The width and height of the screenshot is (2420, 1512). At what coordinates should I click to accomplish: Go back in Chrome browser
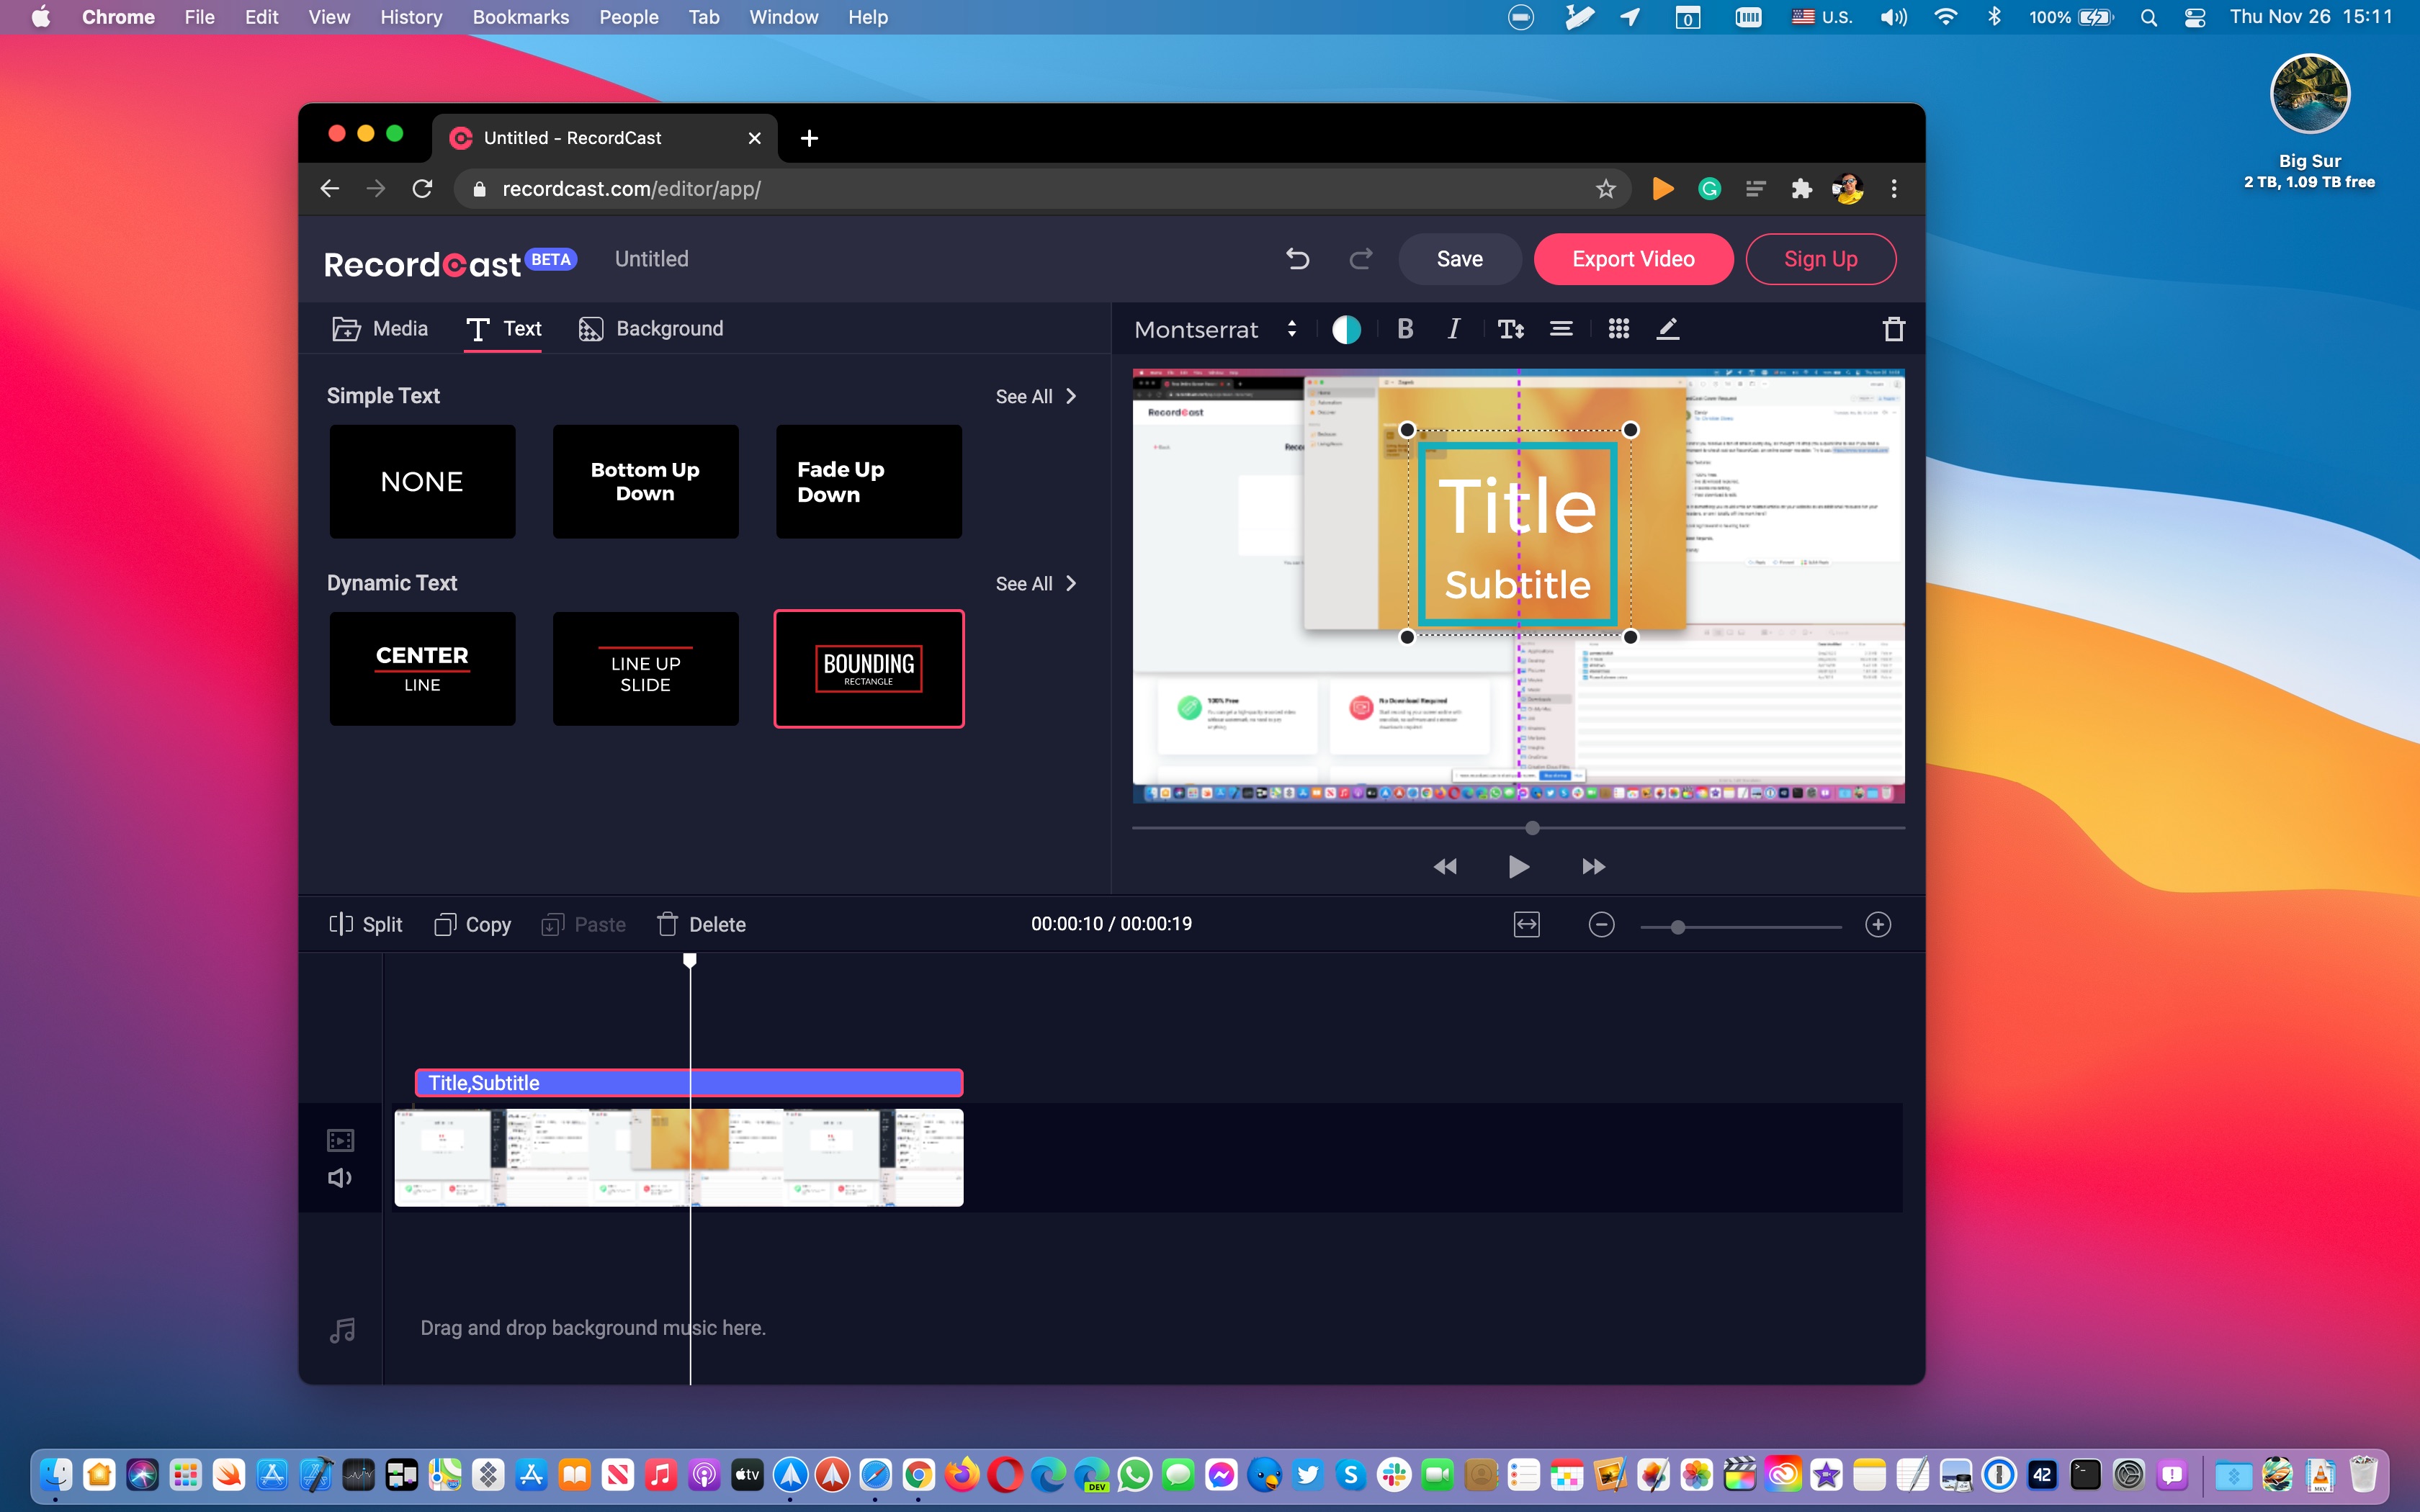tap(330, 189)
